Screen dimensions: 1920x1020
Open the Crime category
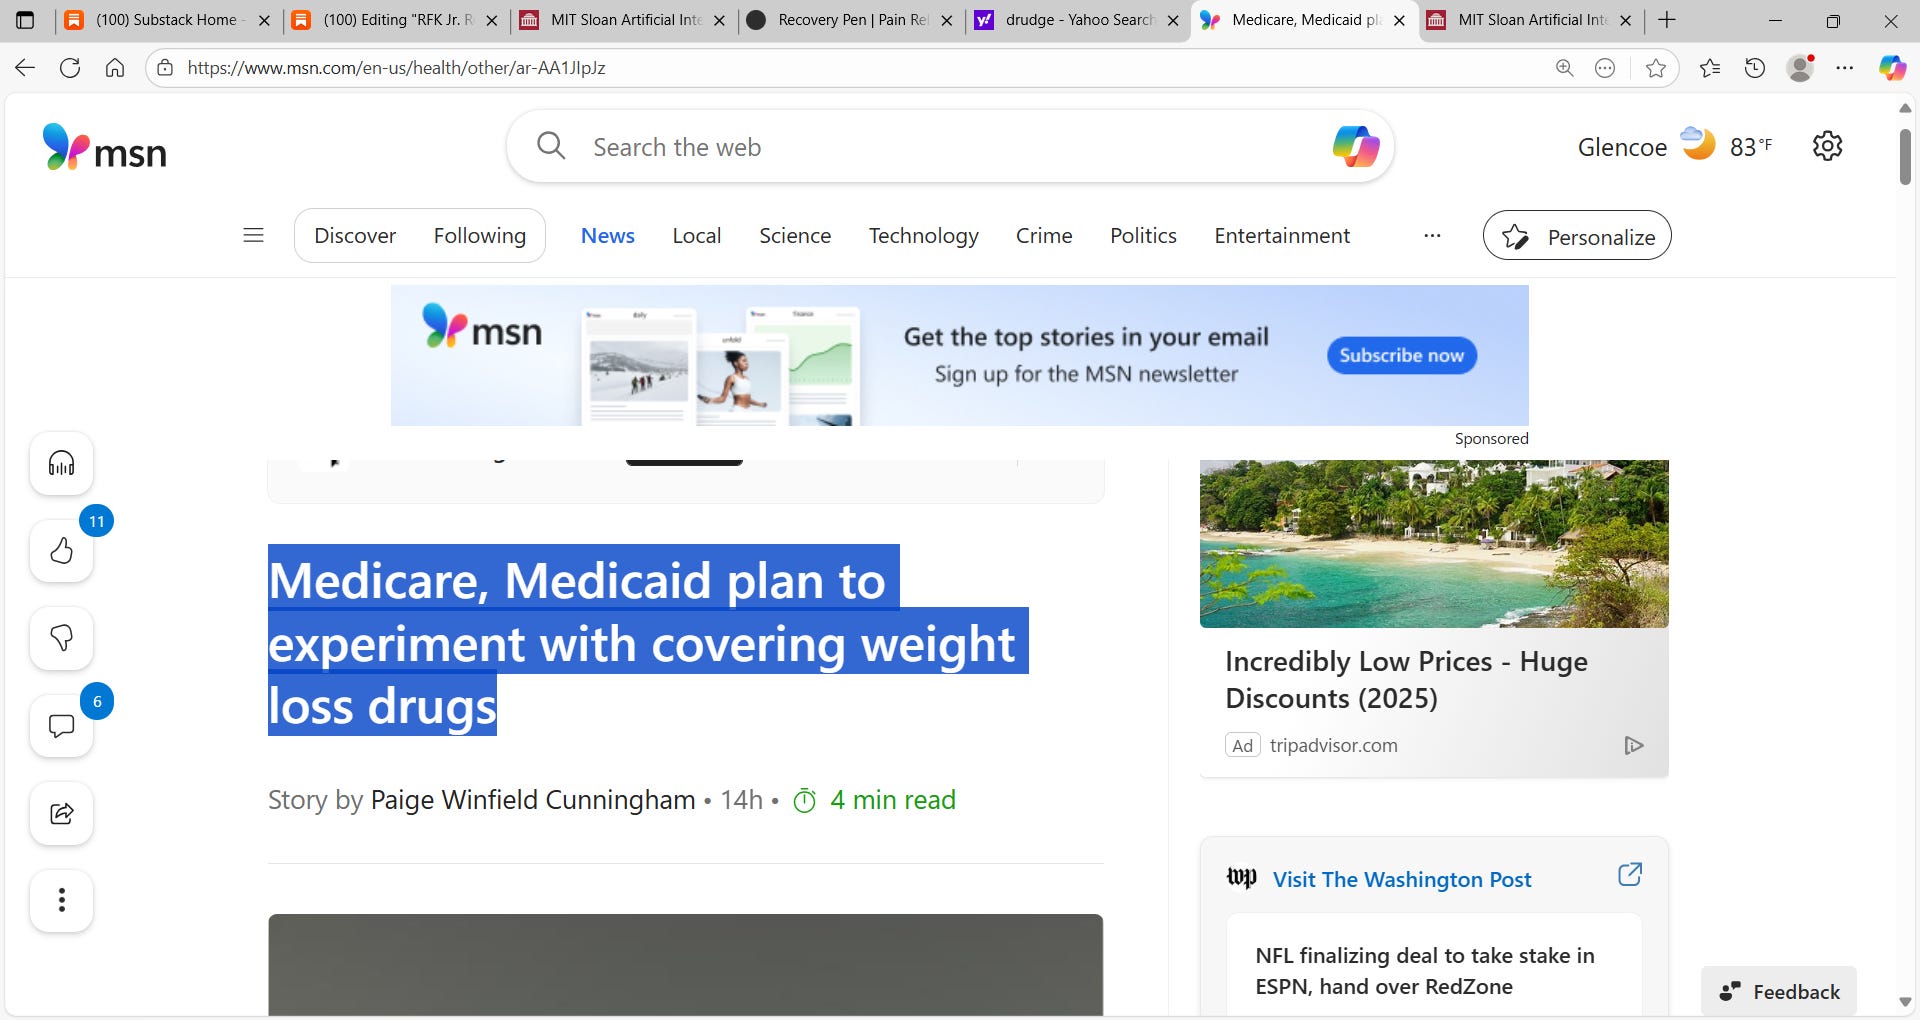(x=1044, y=236)
